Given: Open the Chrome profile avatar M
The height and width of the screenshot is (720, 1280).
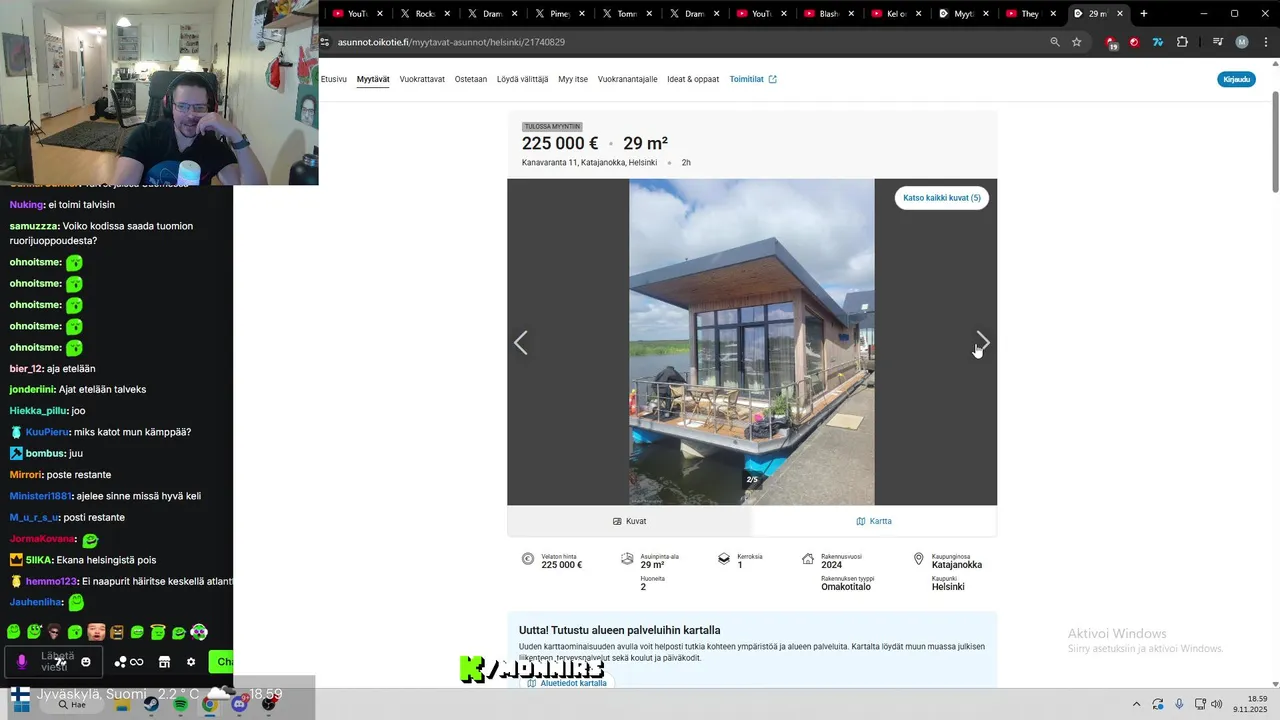Looking at the screenshot, I should (x=1242, y=42).
